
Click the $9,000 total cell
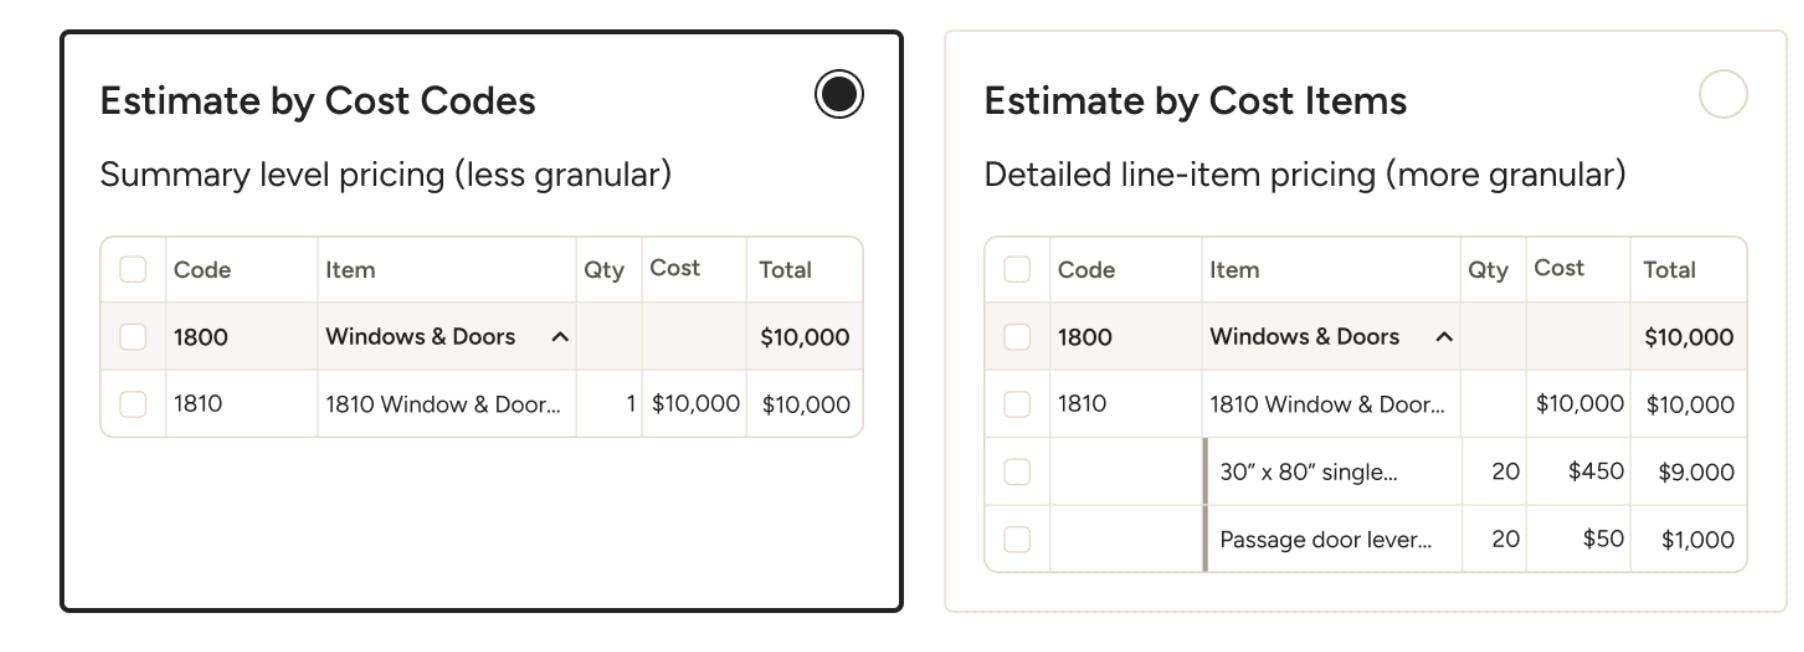click(x=1695, y=472)
